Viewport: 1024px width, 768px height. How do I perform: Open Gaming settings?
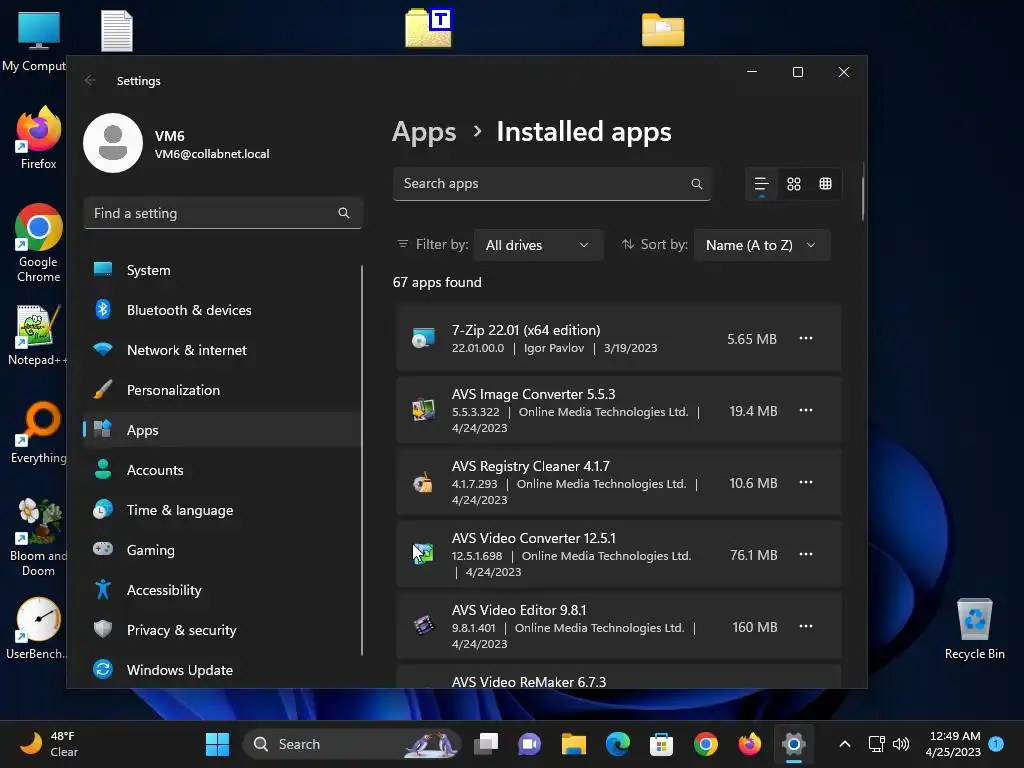(x=222, y=550)
